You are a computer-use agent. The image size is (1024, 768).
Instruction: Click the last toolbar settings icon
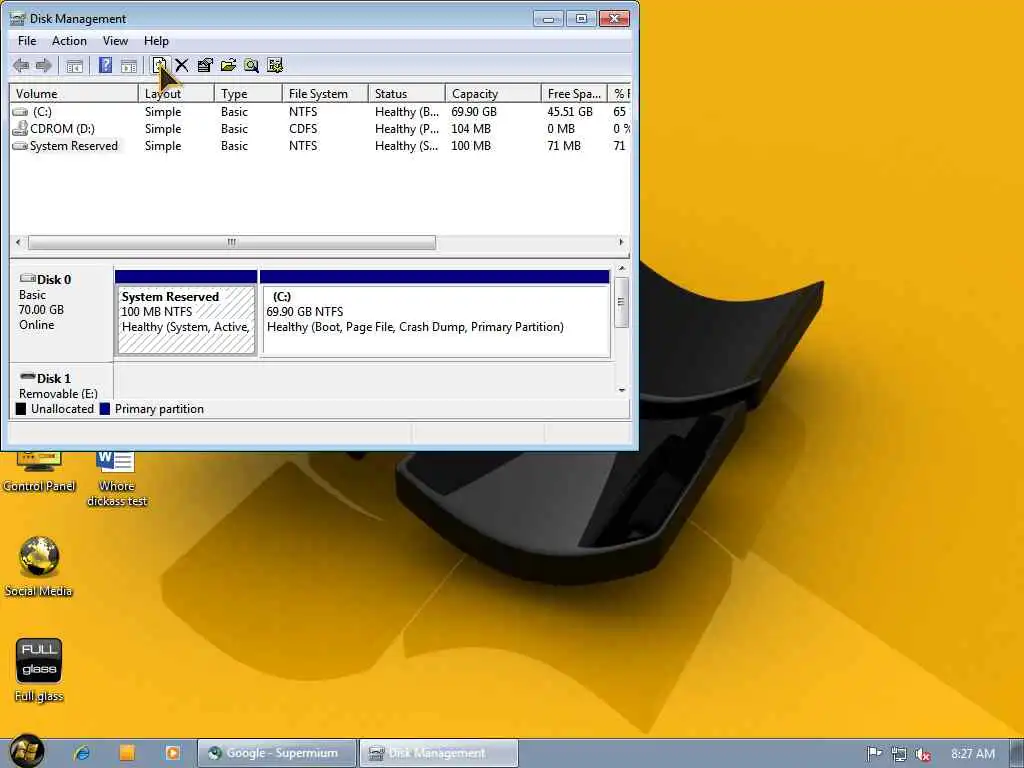click(275, 65)
